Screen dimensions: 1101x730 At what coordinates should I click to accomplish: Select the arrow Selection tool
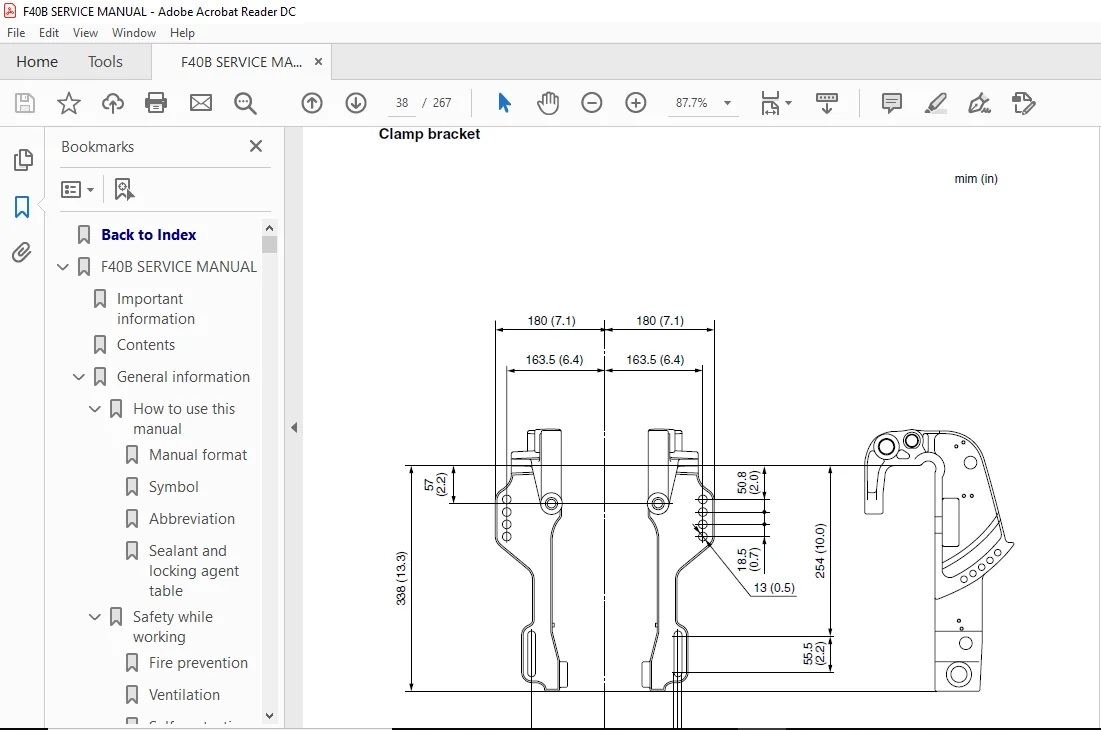tap(504, 103)
